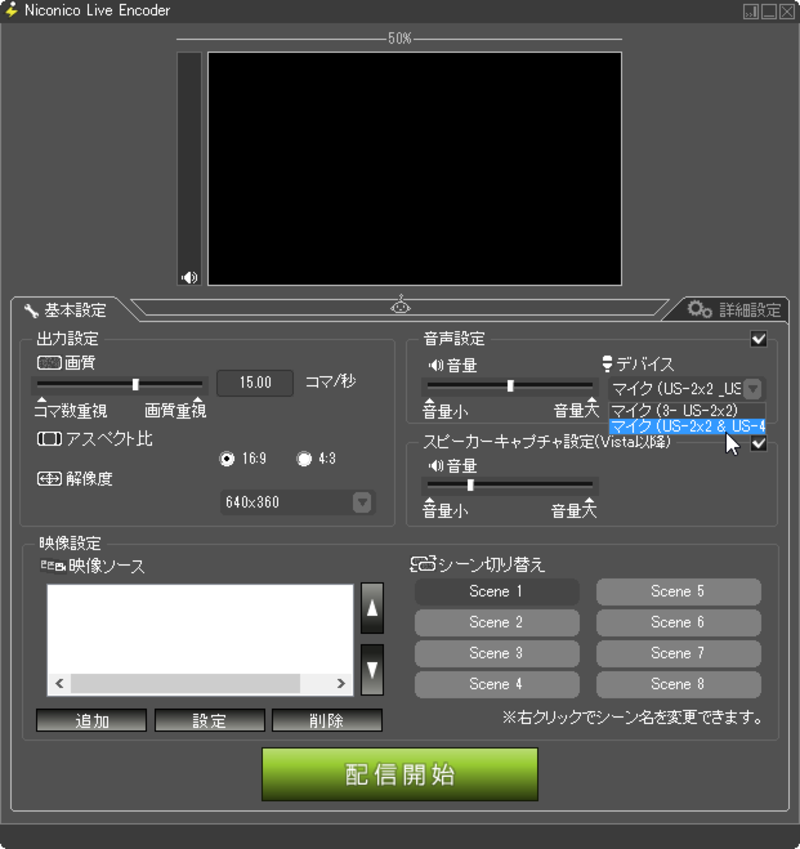Click the 画質 quality slider handle

tap(135, 384)
